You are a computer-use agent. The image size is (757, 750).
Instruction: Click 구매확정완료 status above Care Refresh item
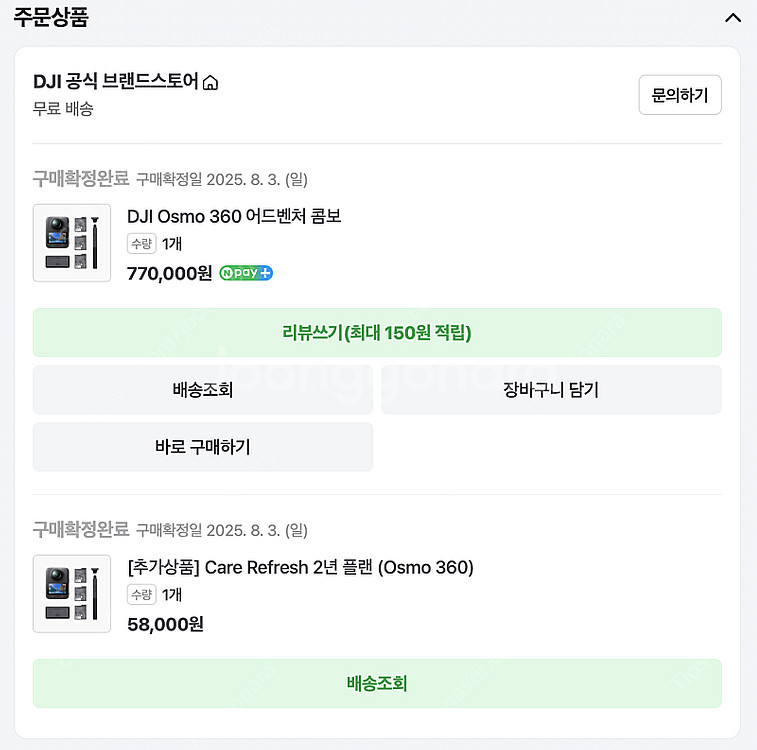[81, 530]
